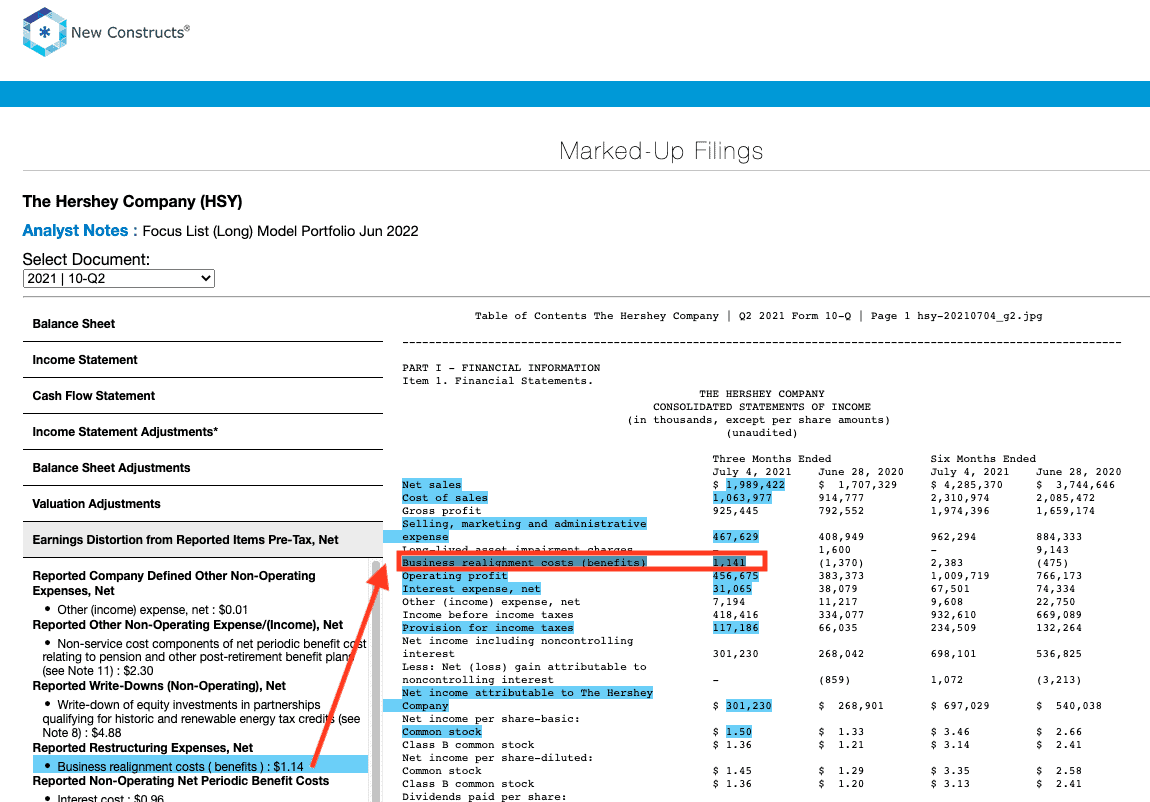
Task: Click highlighted Operating profit label
Action: tap(455, 576)
